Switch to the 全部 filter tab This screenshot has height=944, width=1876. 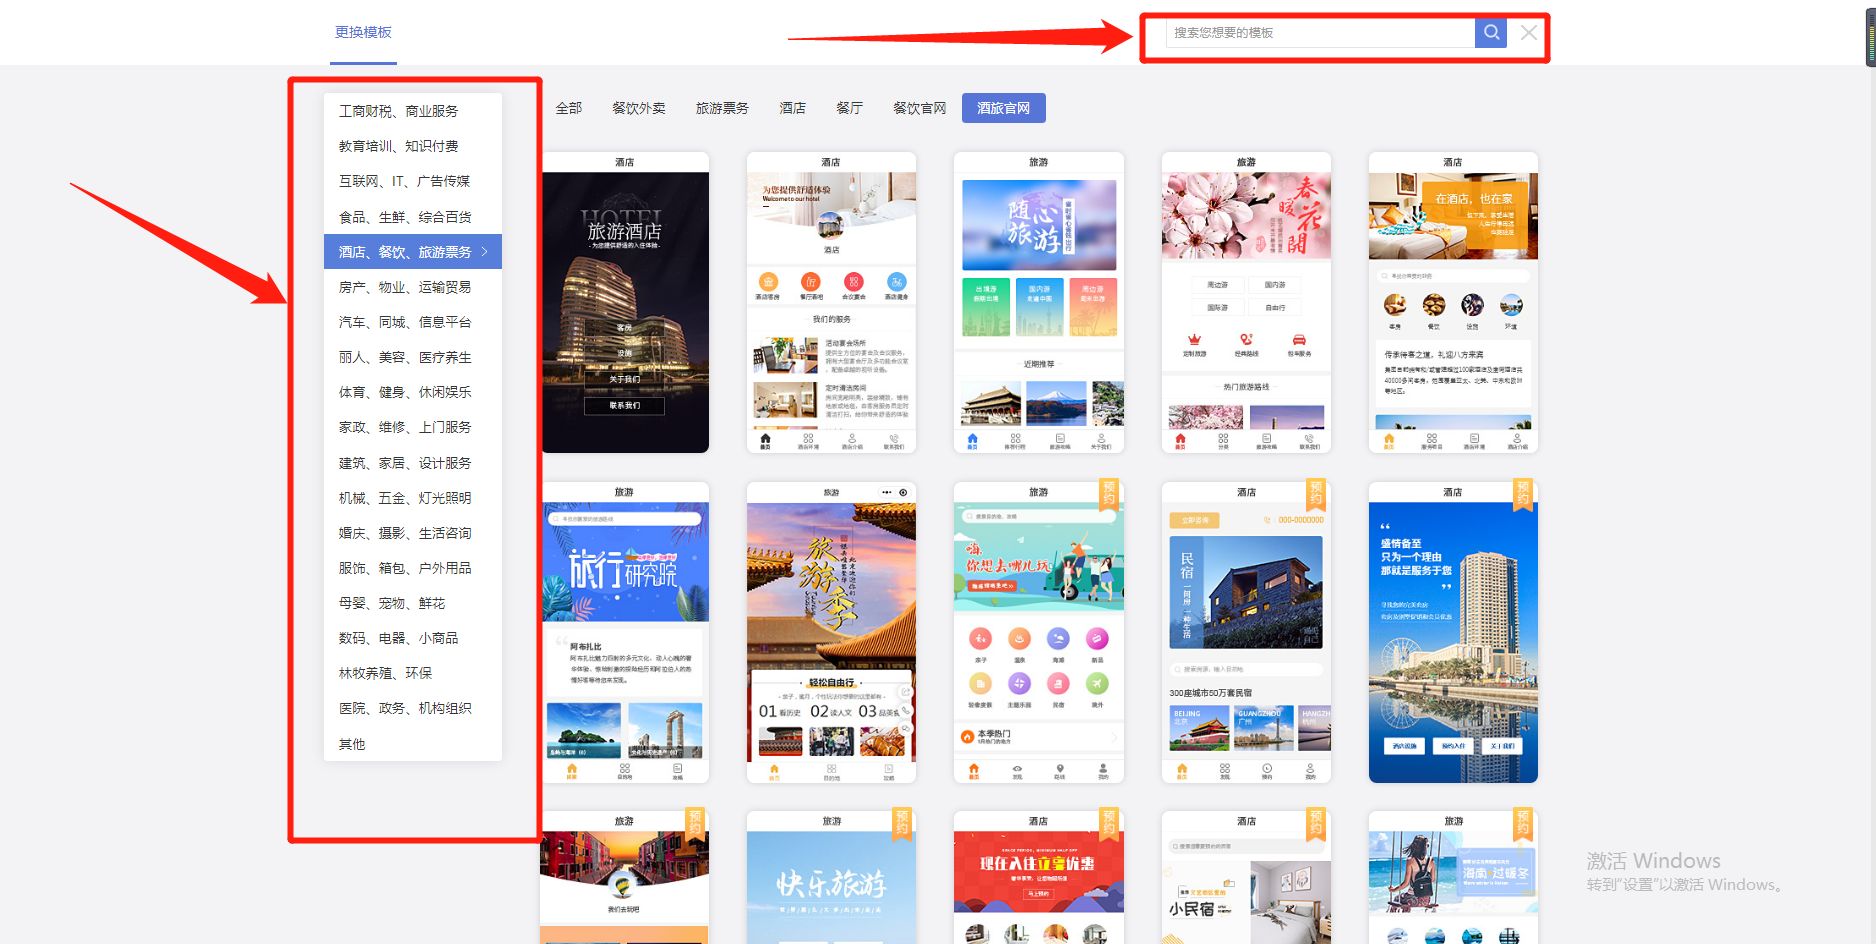click(x=567, y=107)
